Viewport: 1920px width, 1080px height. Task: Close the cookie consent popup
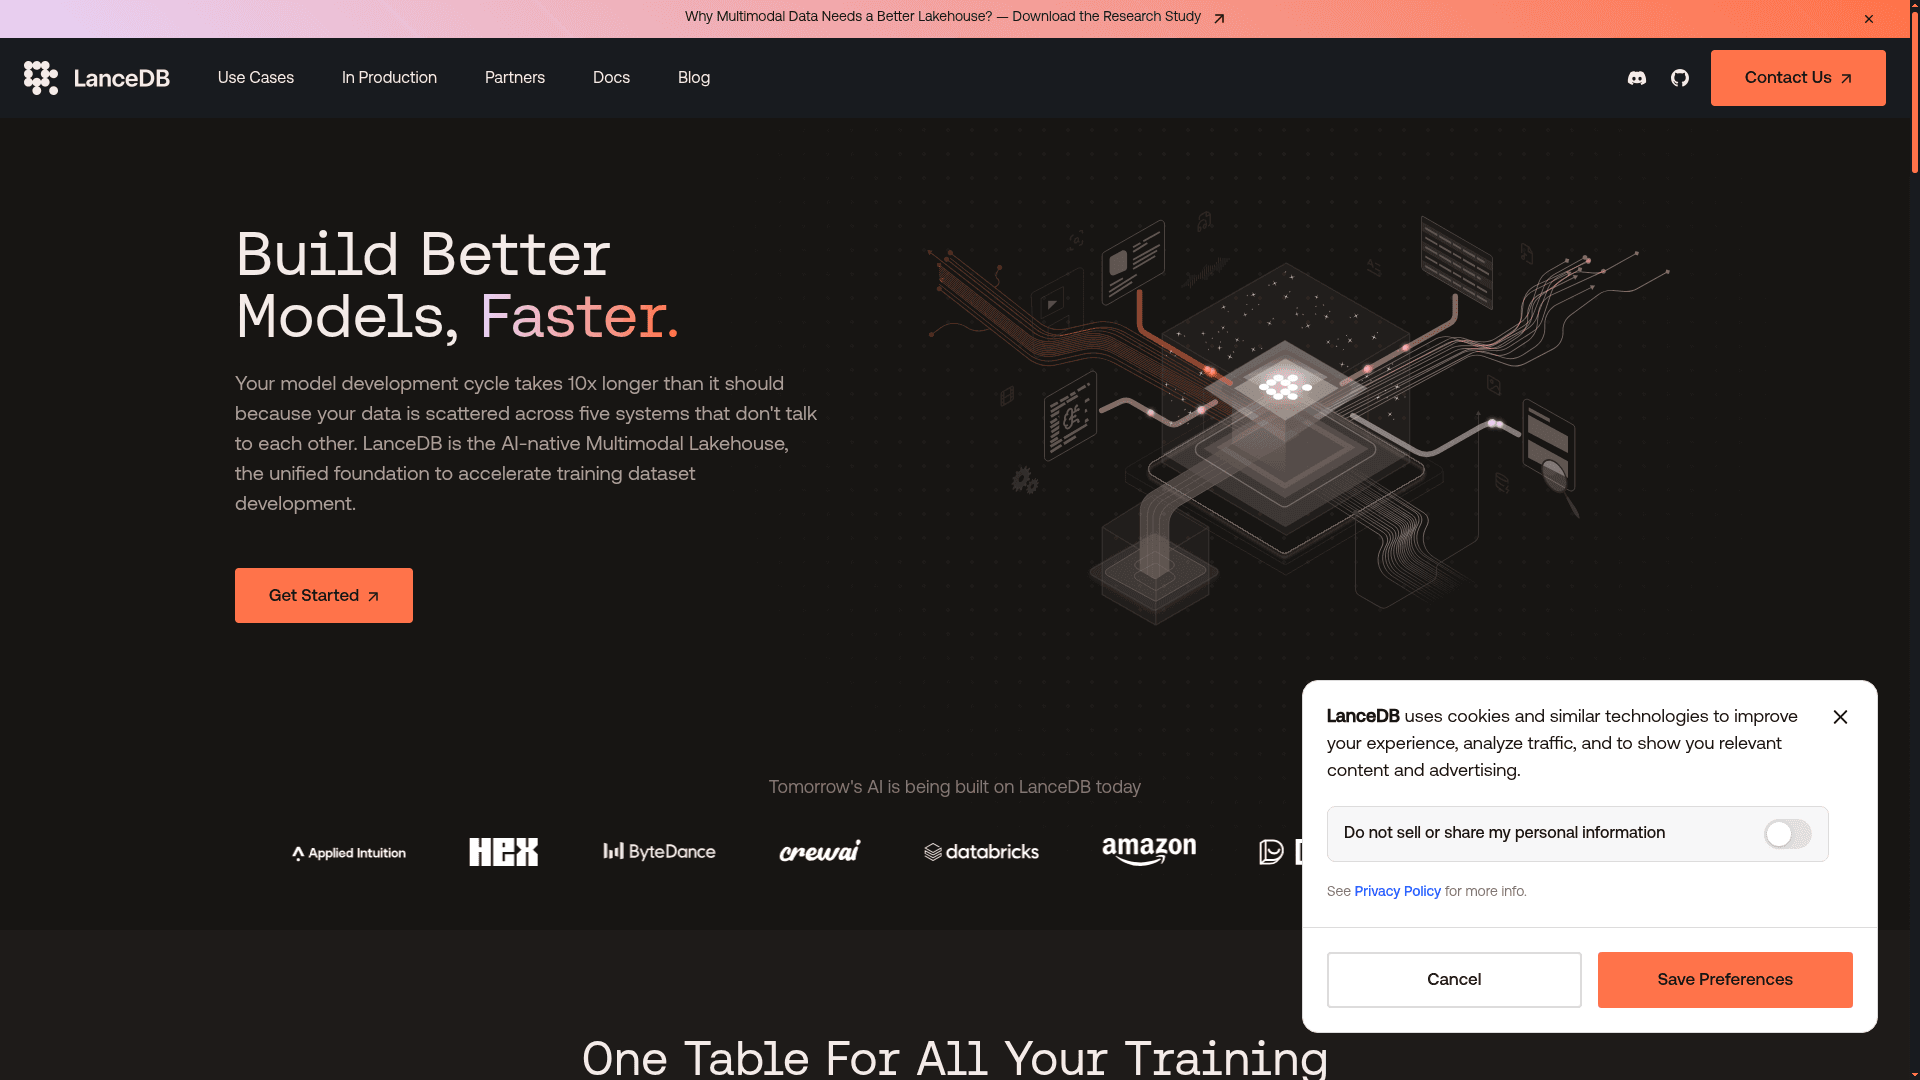click(1840, 717)
